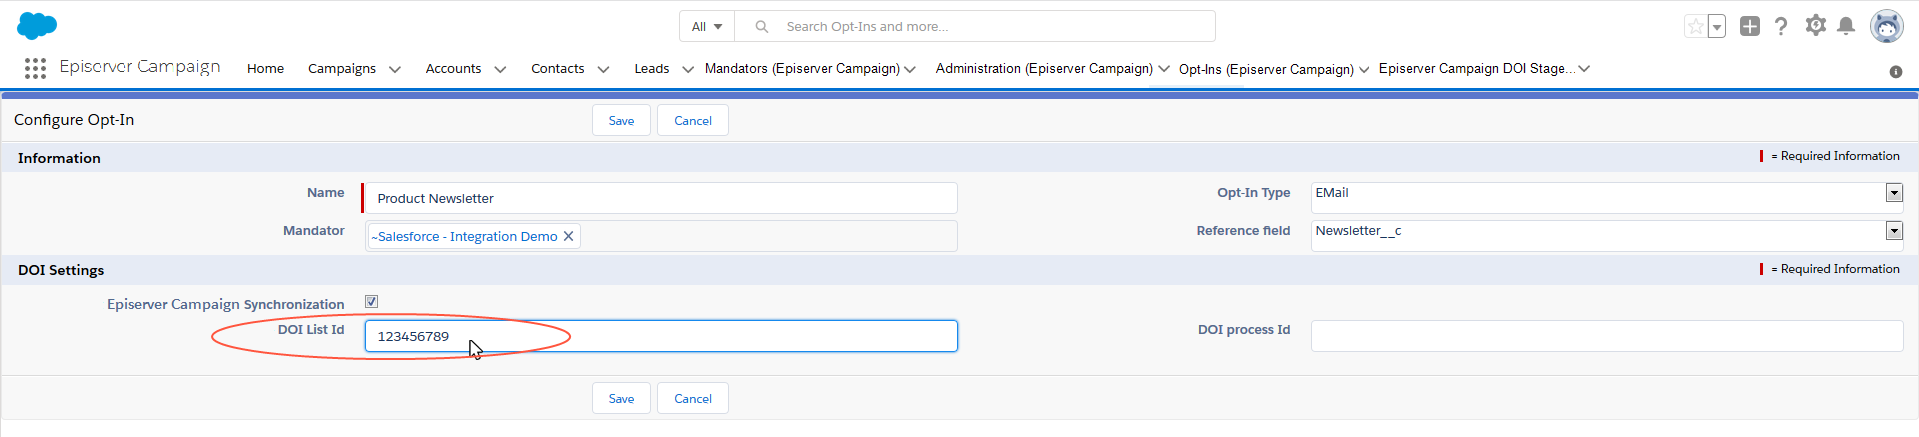Expand the favorites list dropdown arrow

pyautogui.click(x=1717, y=27)
